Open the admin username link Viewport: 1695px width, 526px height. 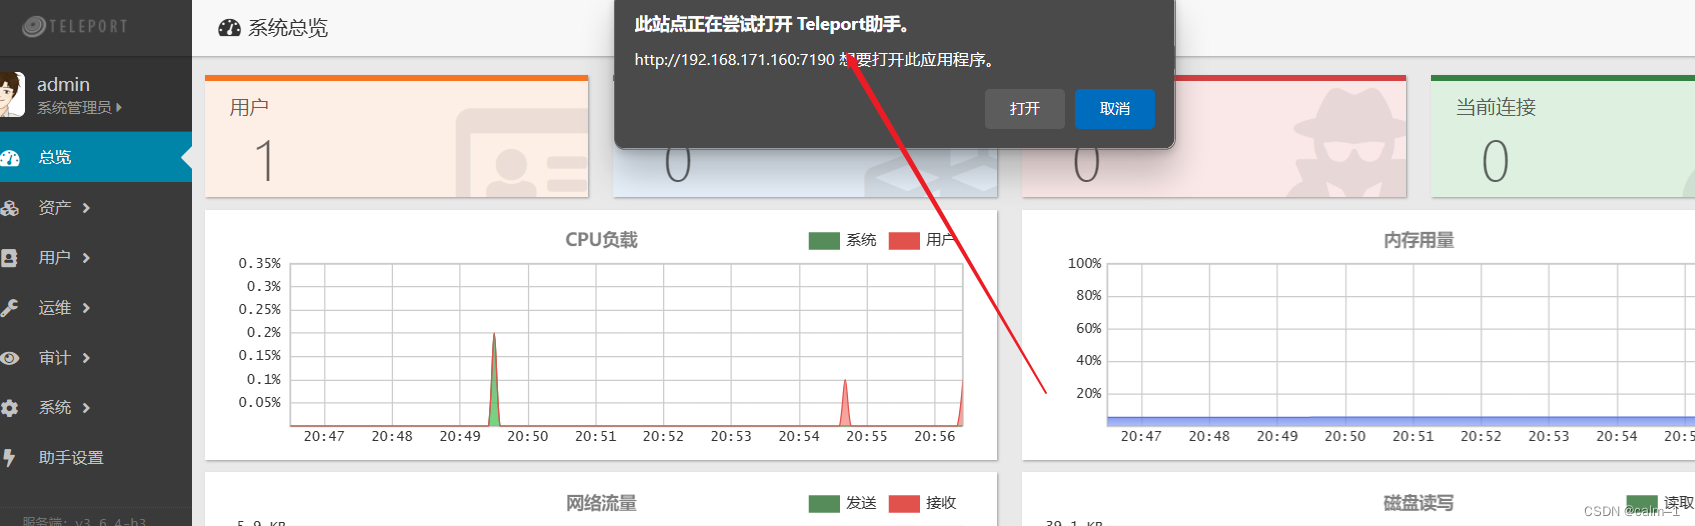click(63, 85)
